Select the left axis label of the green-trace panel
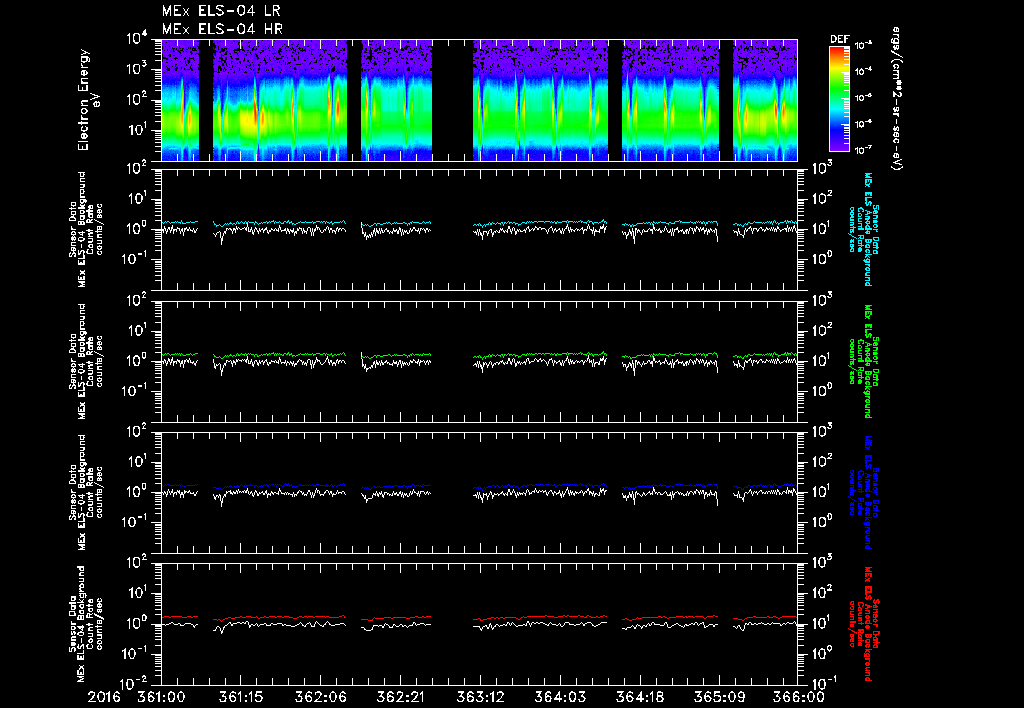 (86, 361)
